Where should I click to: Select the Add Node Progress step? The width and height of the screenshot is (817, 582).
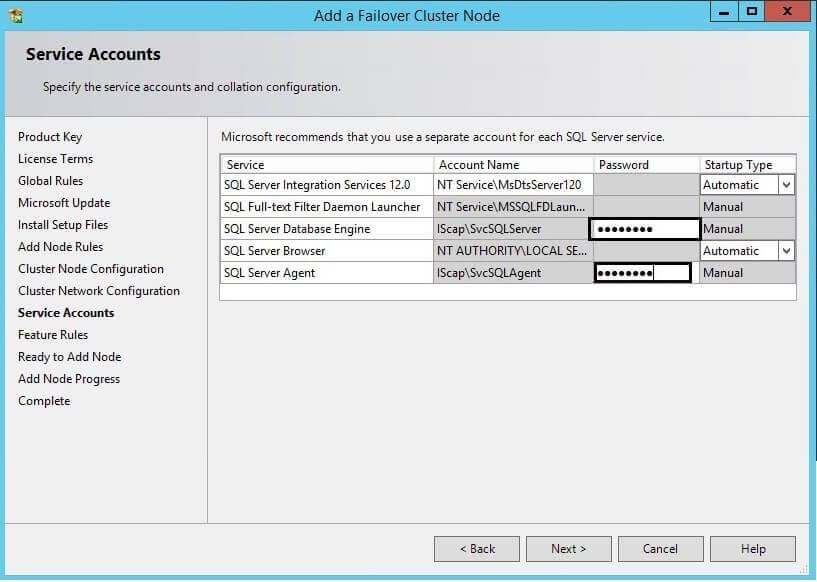click(x=69, y=379)
